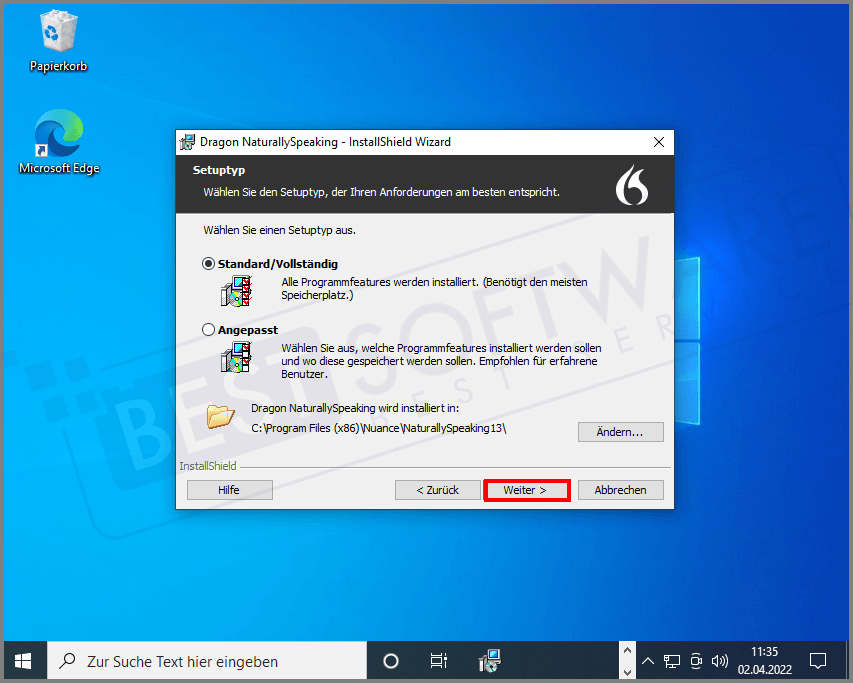Open the notification center icon
853x684 pixels.
coord(817,661)
